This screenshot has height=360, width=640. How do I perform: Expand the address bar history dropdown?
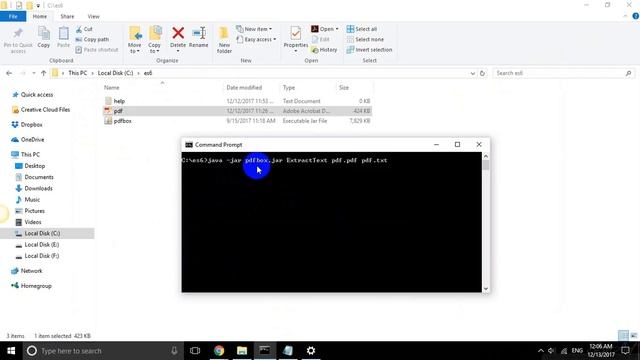(473, 73)
